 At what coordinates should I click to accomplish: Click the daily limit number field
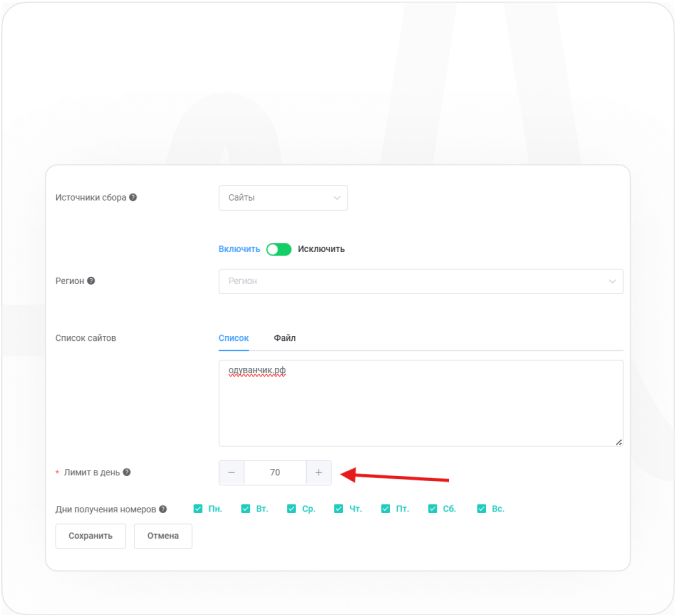point(275,472)
